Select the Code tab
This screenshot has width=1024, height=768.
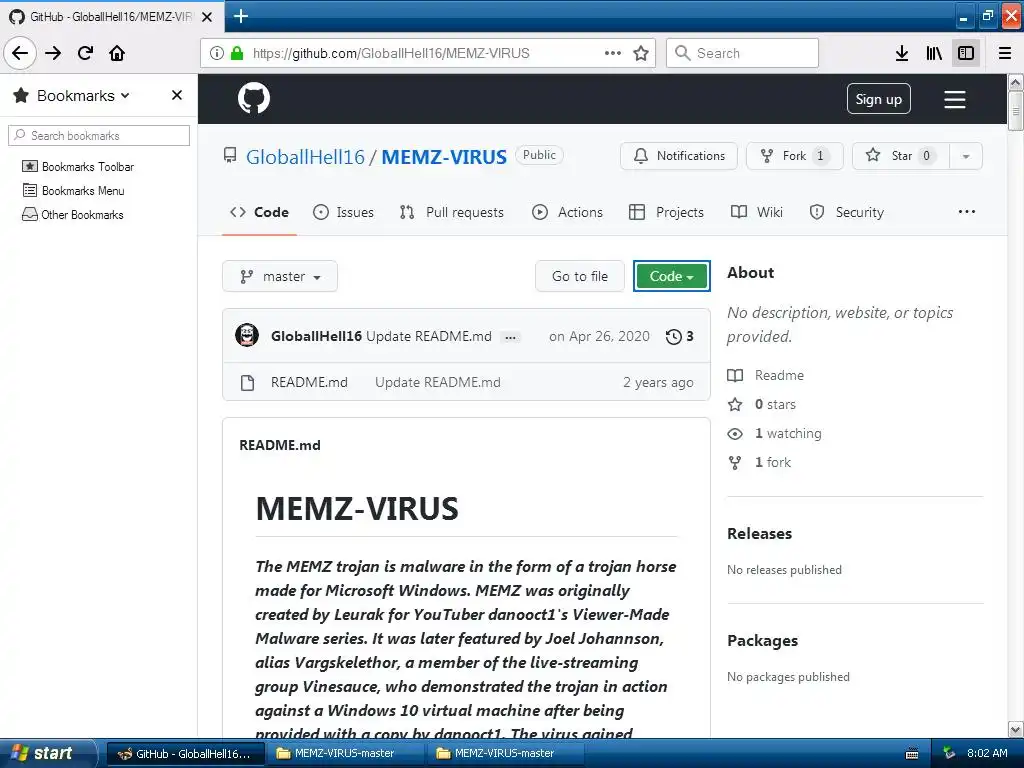click(x=259, y=212)
